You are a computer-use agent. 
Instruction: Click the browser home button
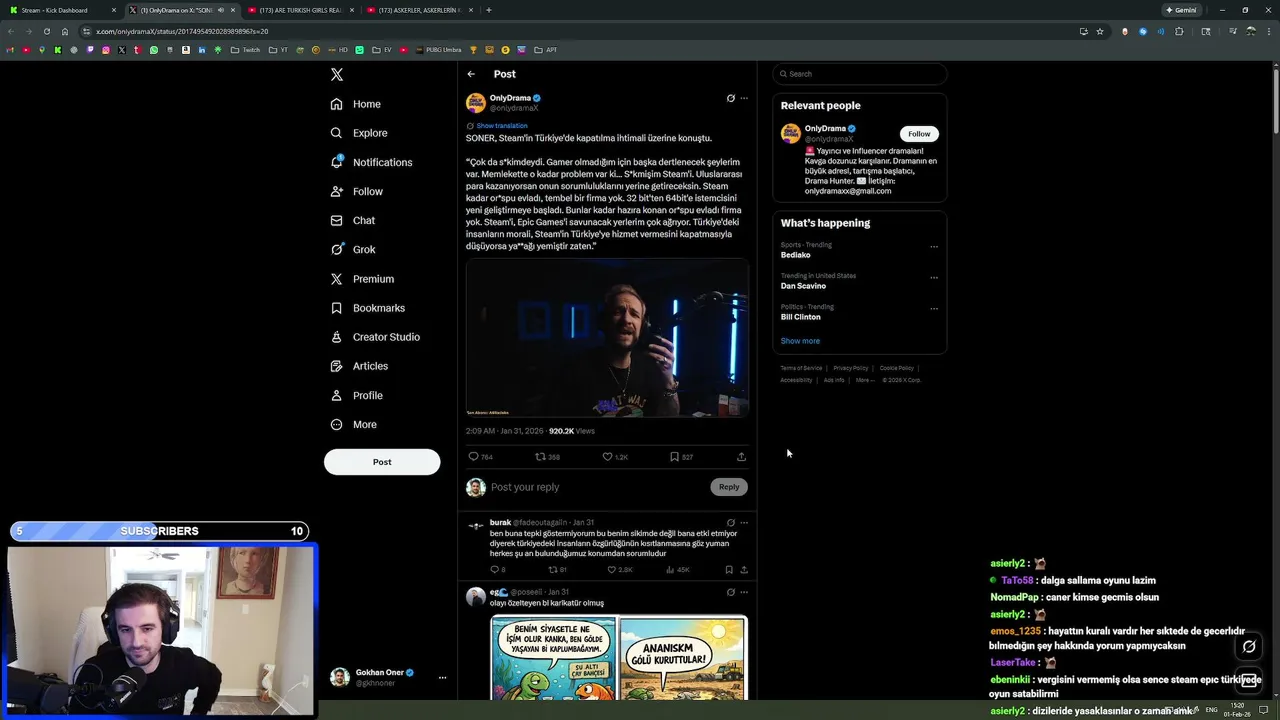pyautogui.click(x=65, y=31)
